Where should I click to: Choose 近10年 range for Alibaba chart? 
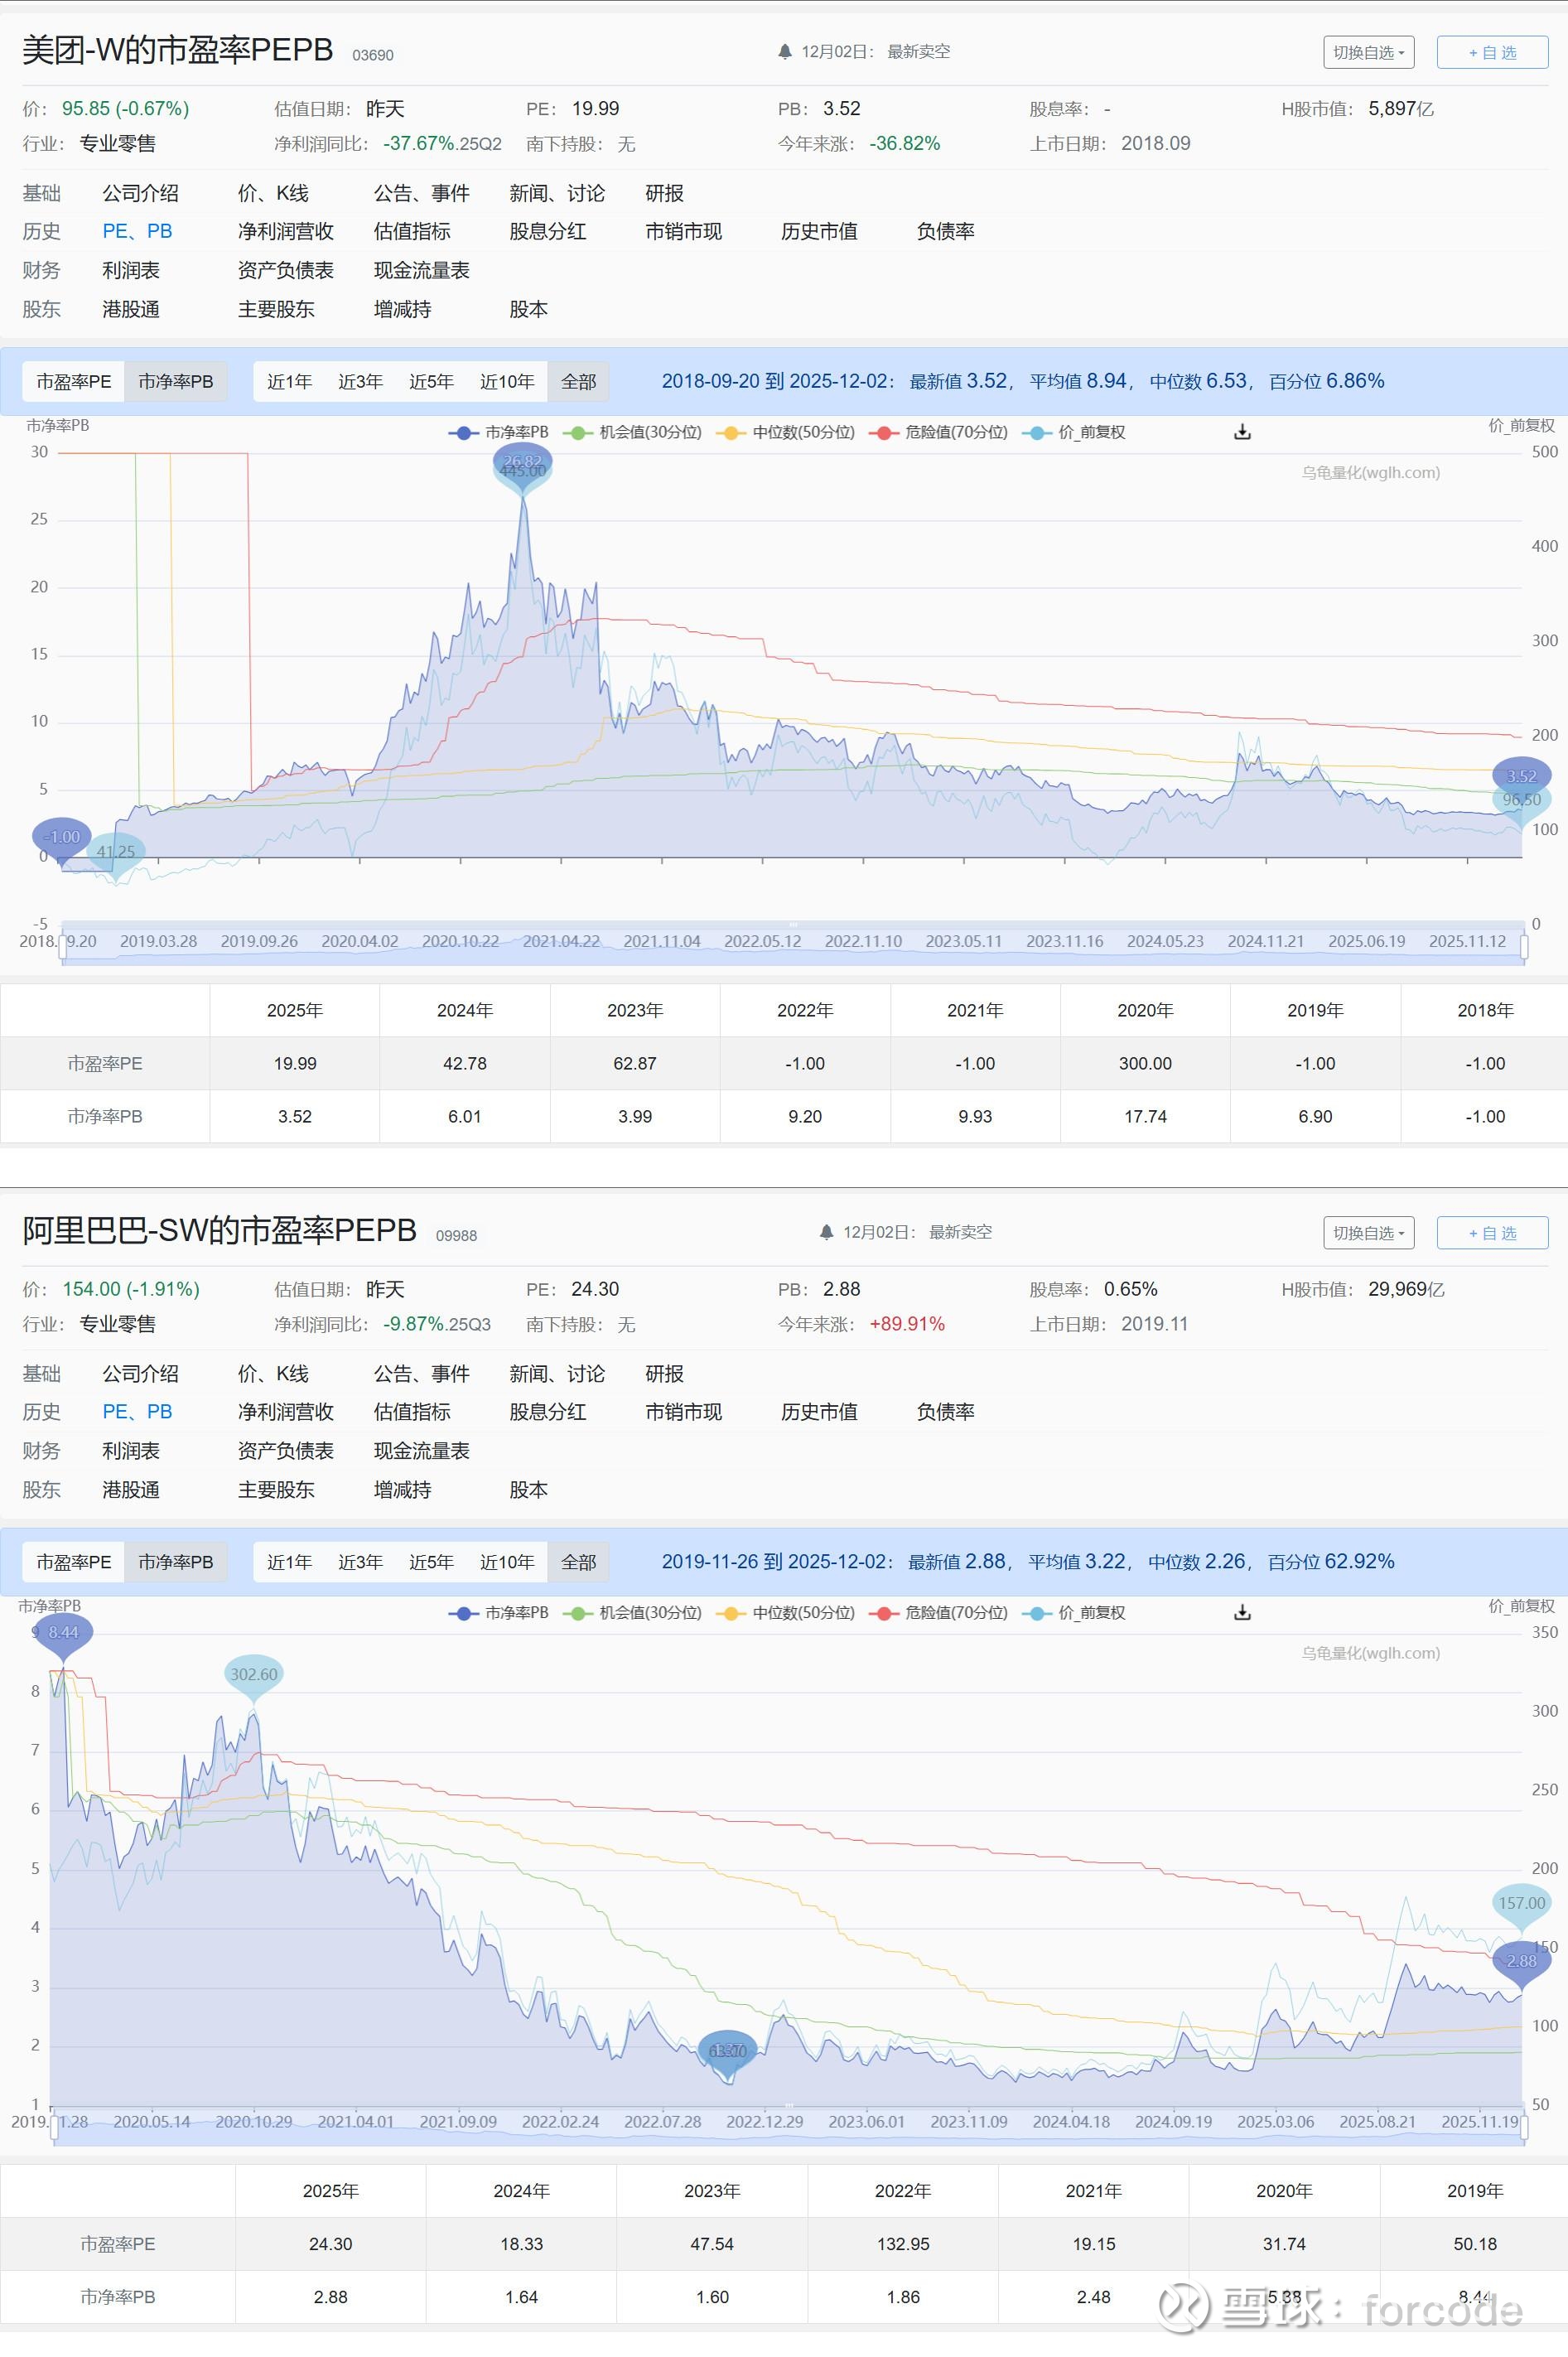507,1562
